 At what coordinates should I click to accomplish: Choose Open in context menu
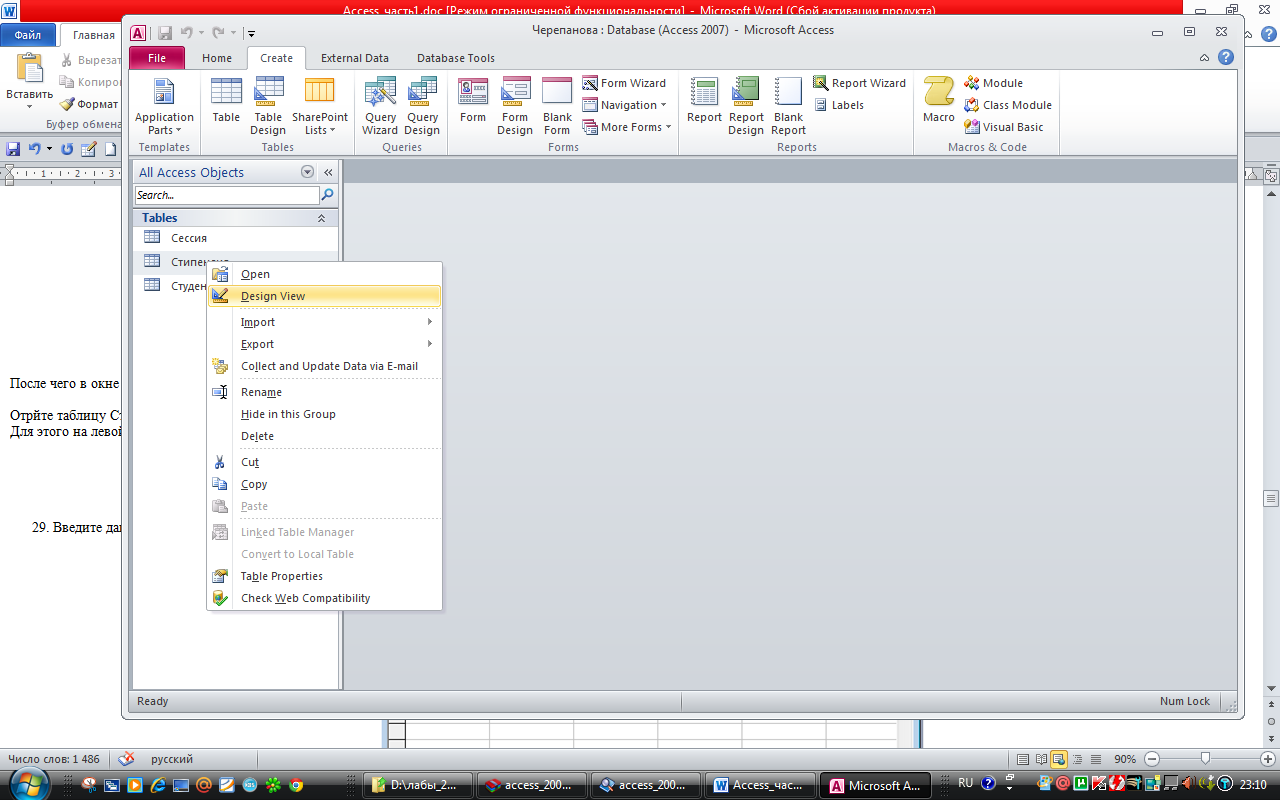pos(324,274)
